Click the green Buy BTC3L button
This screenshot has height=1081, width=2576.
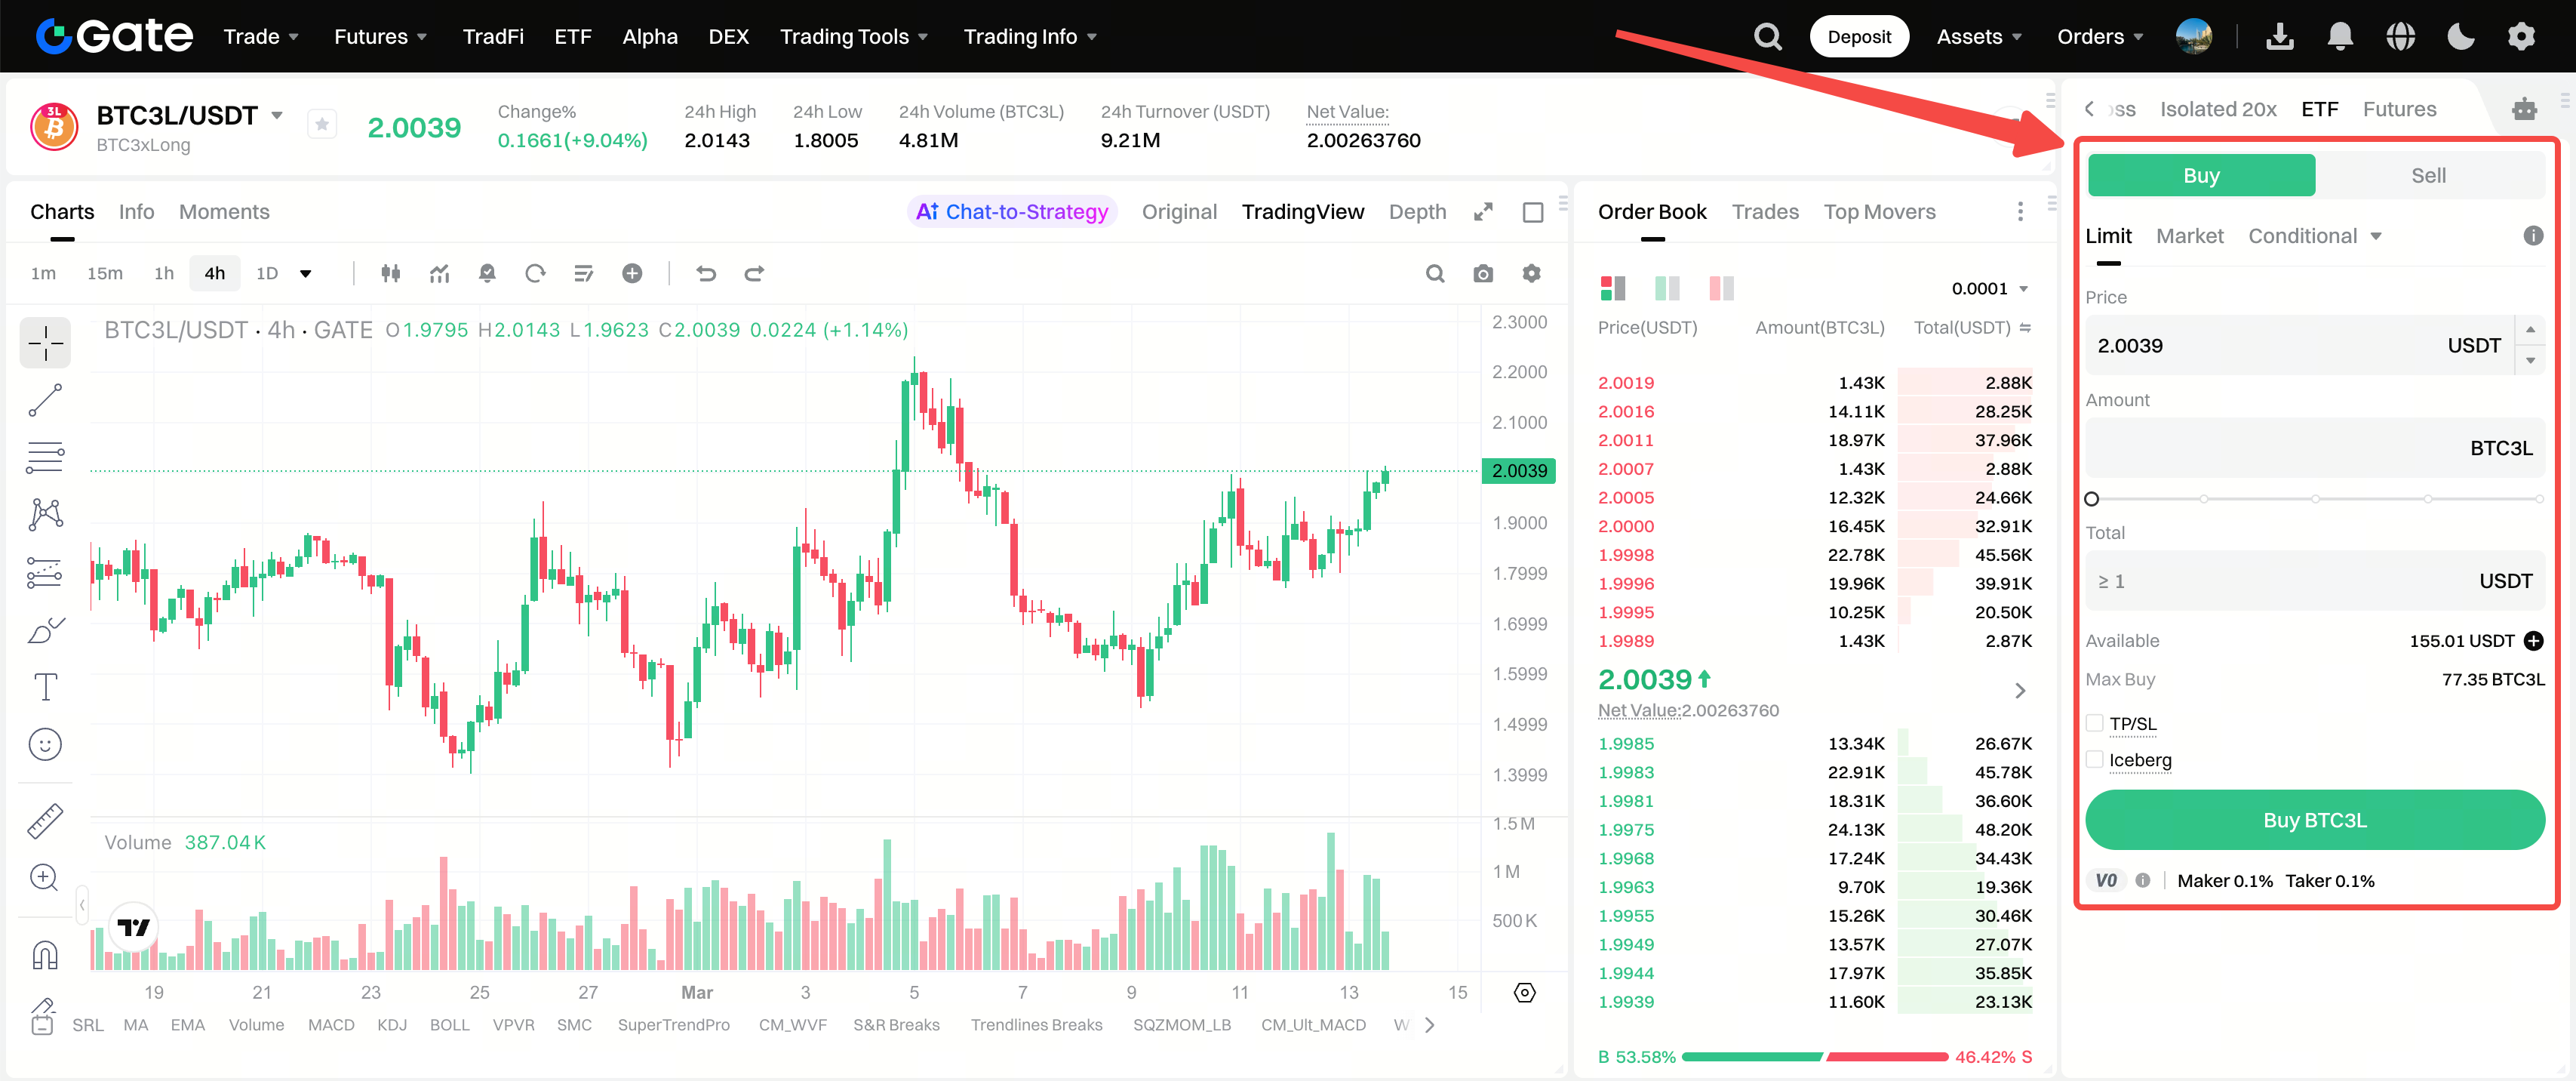2314,820
